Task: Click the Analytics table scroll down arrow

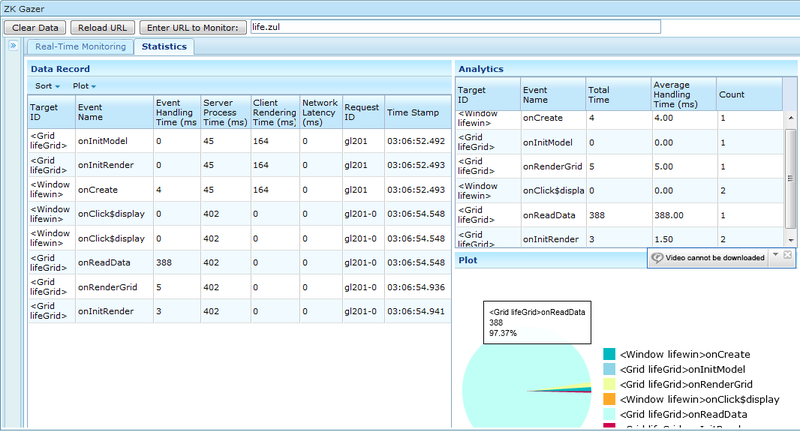Action: 791,240
